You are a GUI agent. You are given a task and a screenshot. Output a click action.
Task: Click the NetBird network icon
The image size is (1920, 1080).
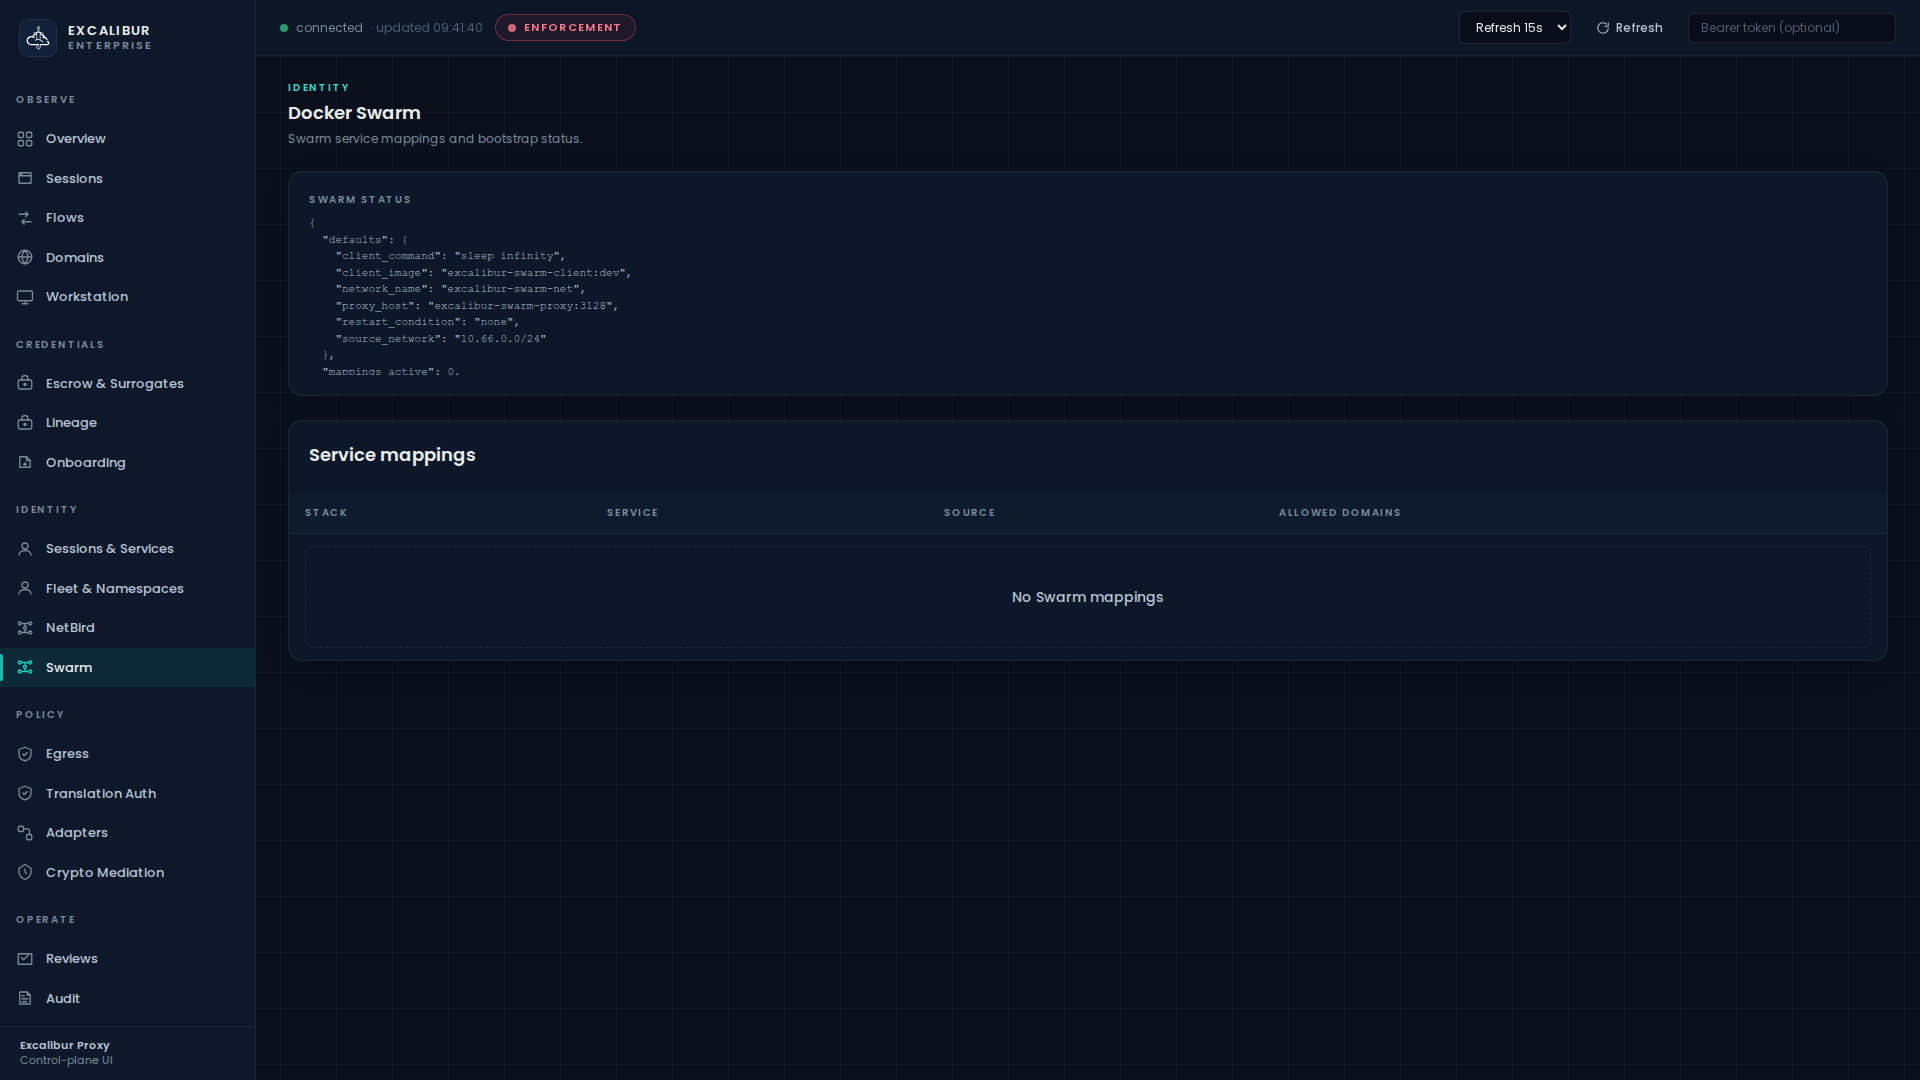point(25,628)
